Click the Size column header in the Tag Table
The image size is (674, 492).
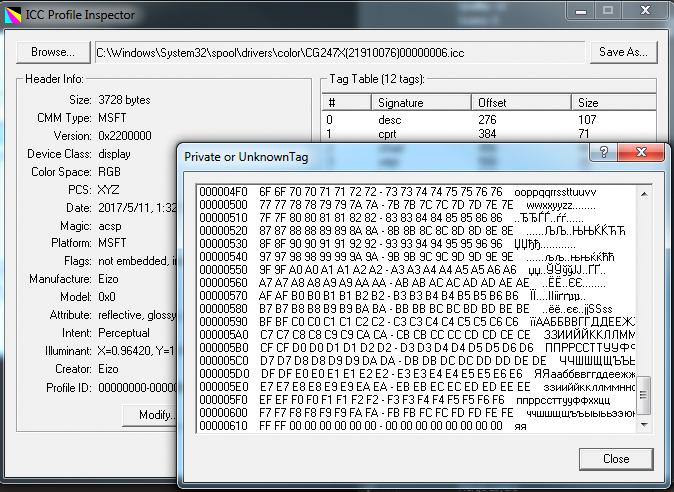[613, 103]
